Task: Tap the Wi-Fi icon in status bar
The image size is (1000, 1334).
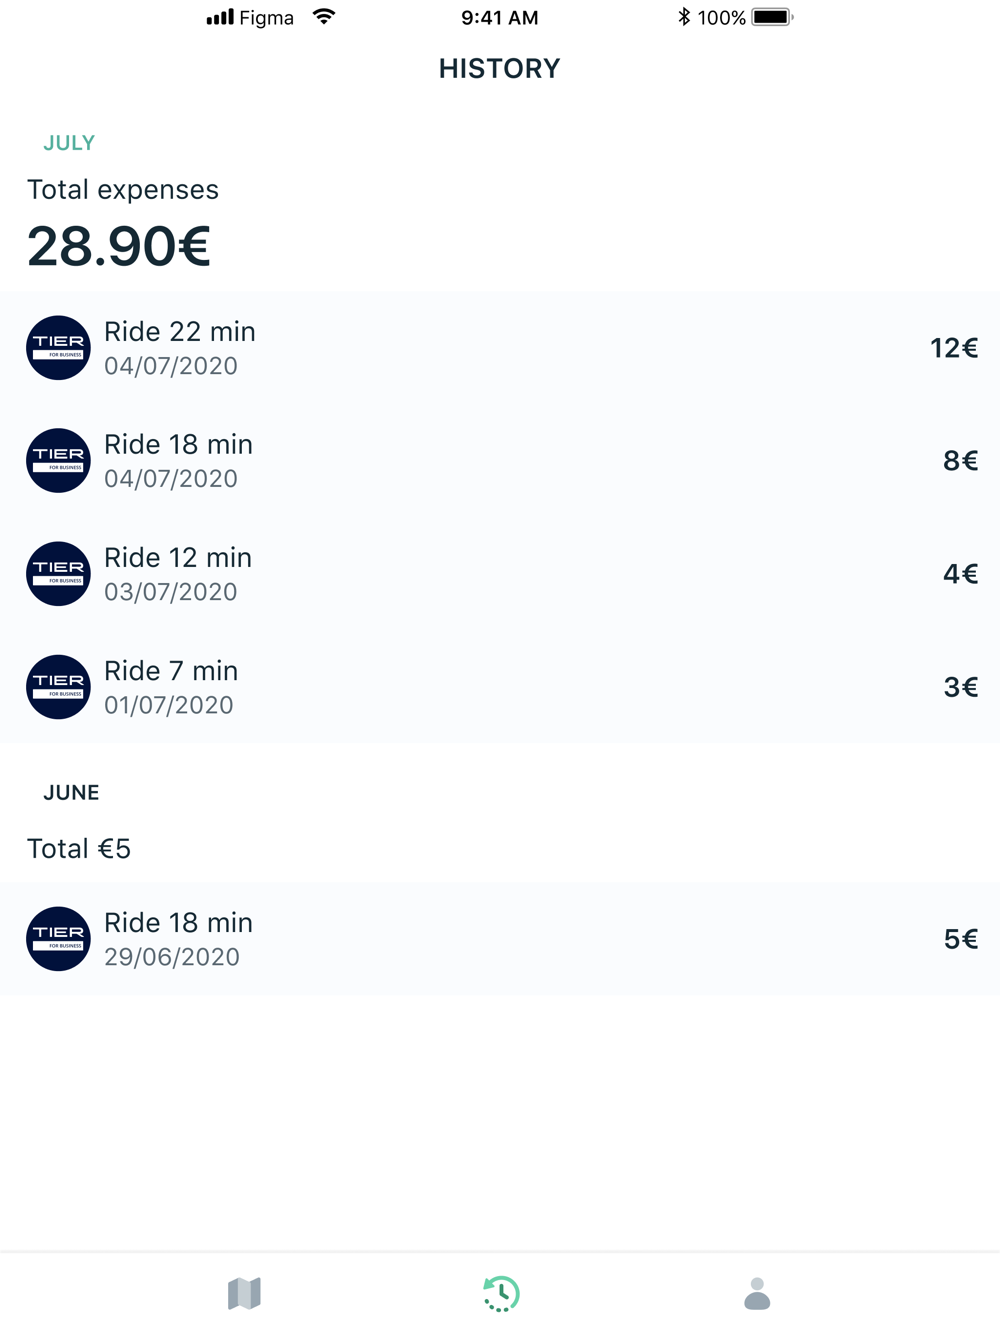Action: point(323,17)
